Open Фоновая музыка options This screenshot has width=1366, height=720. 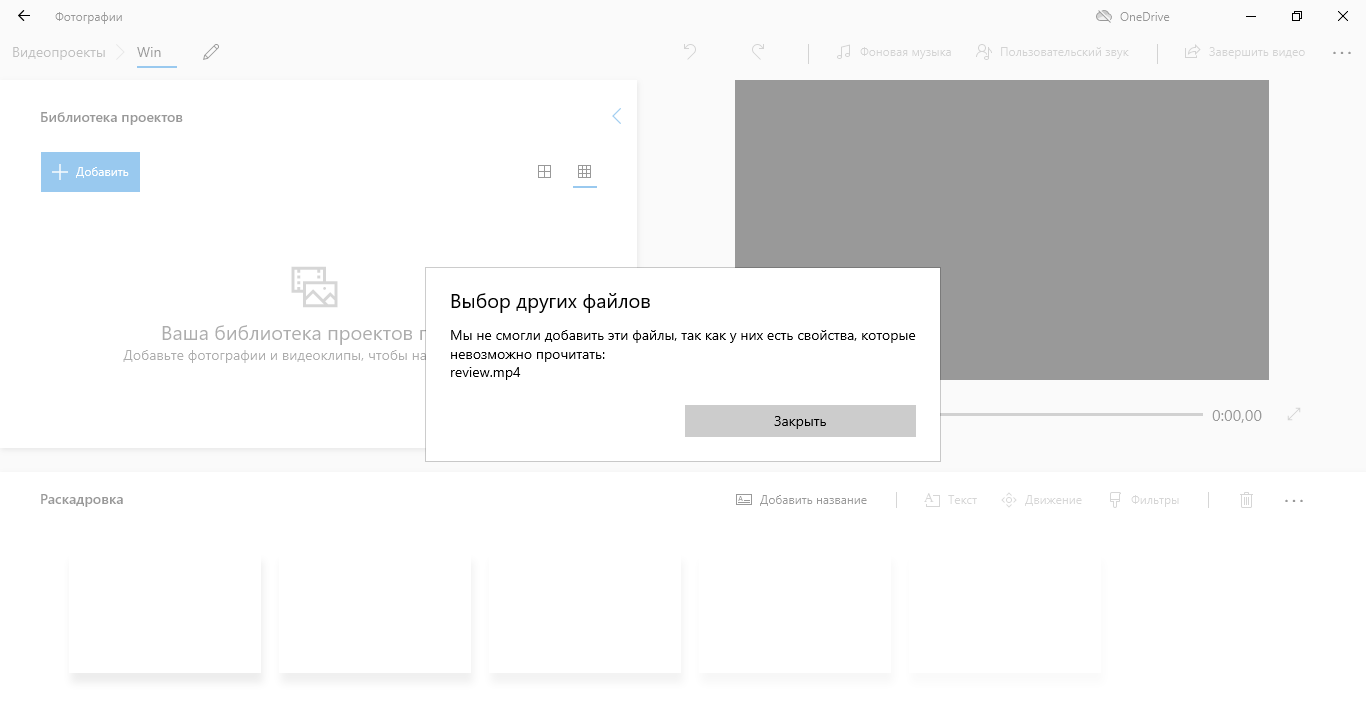[894, 52]
